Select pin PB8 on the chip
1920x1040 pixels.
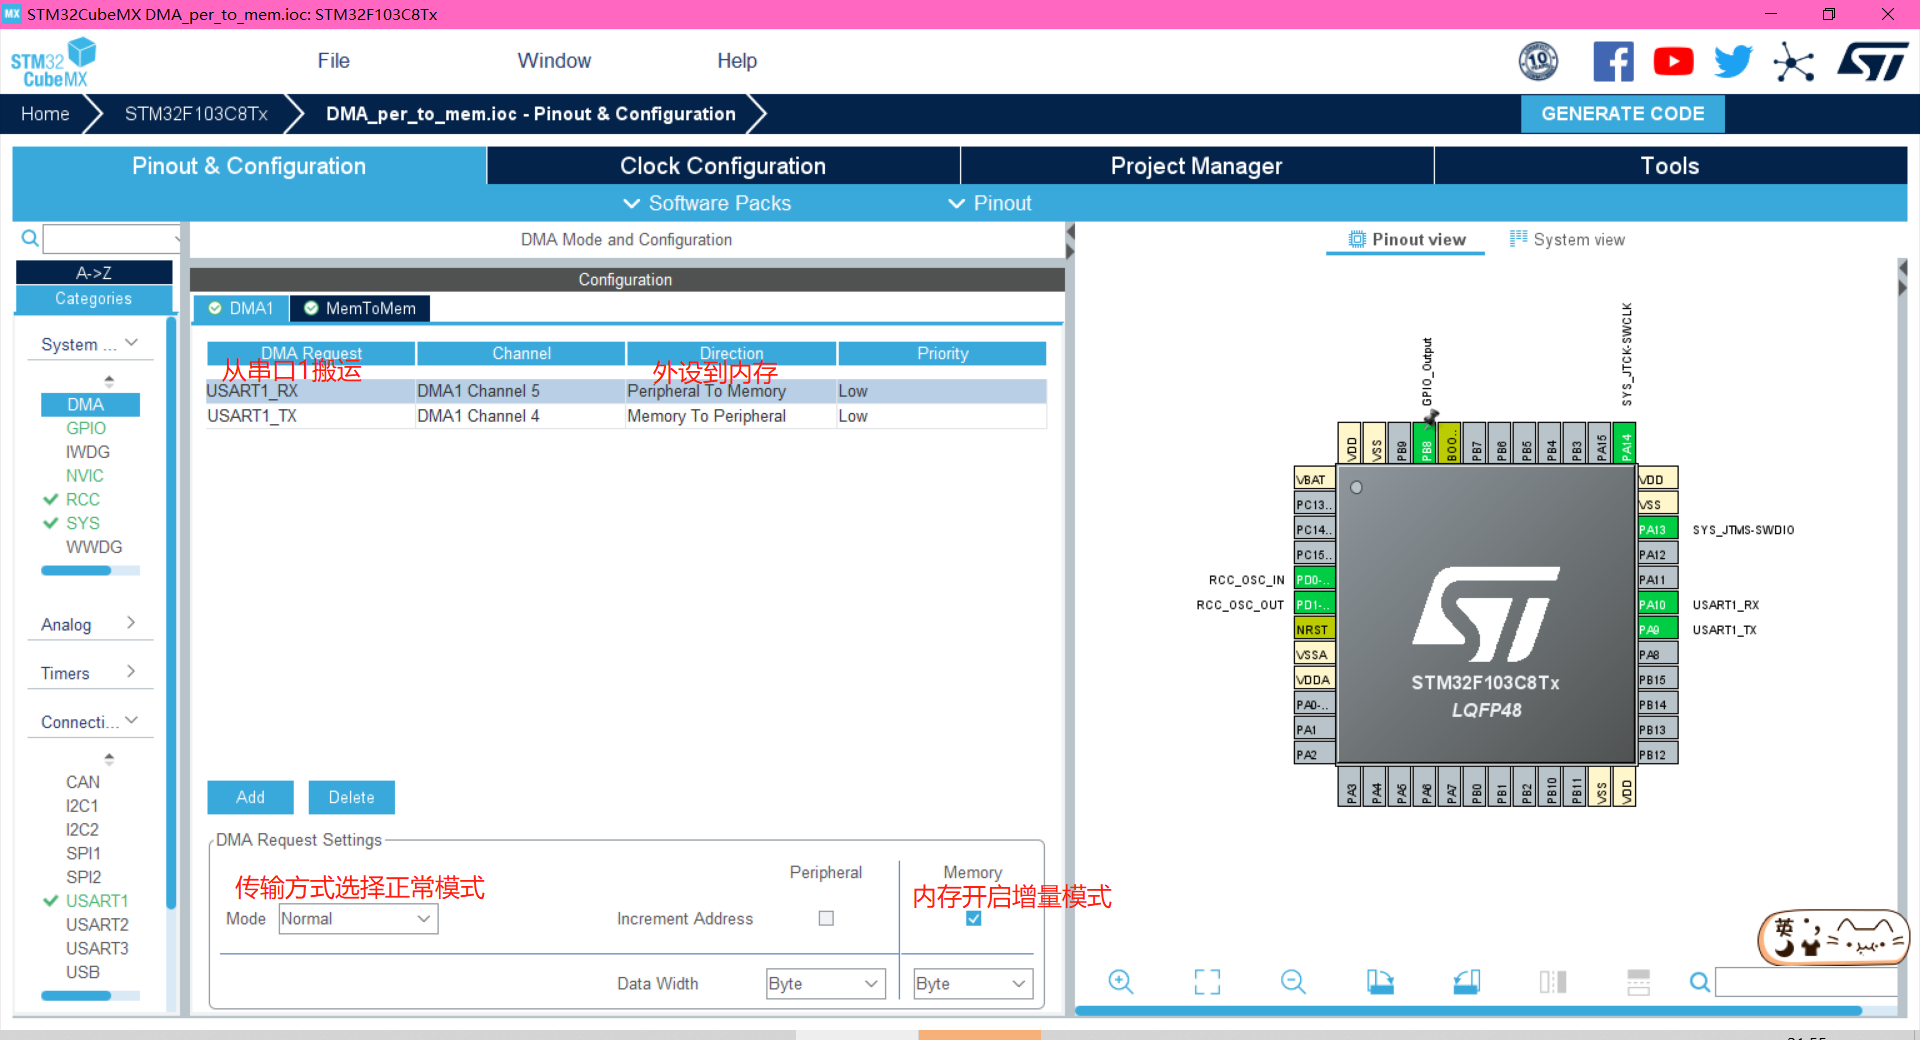pyautogui.click(x=1426, y=443)
